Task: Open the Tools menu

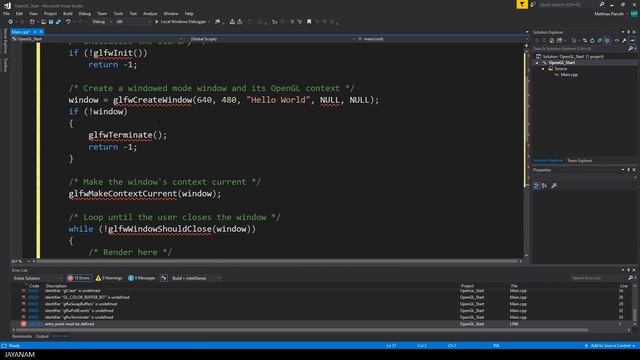Action: [118, 13]
